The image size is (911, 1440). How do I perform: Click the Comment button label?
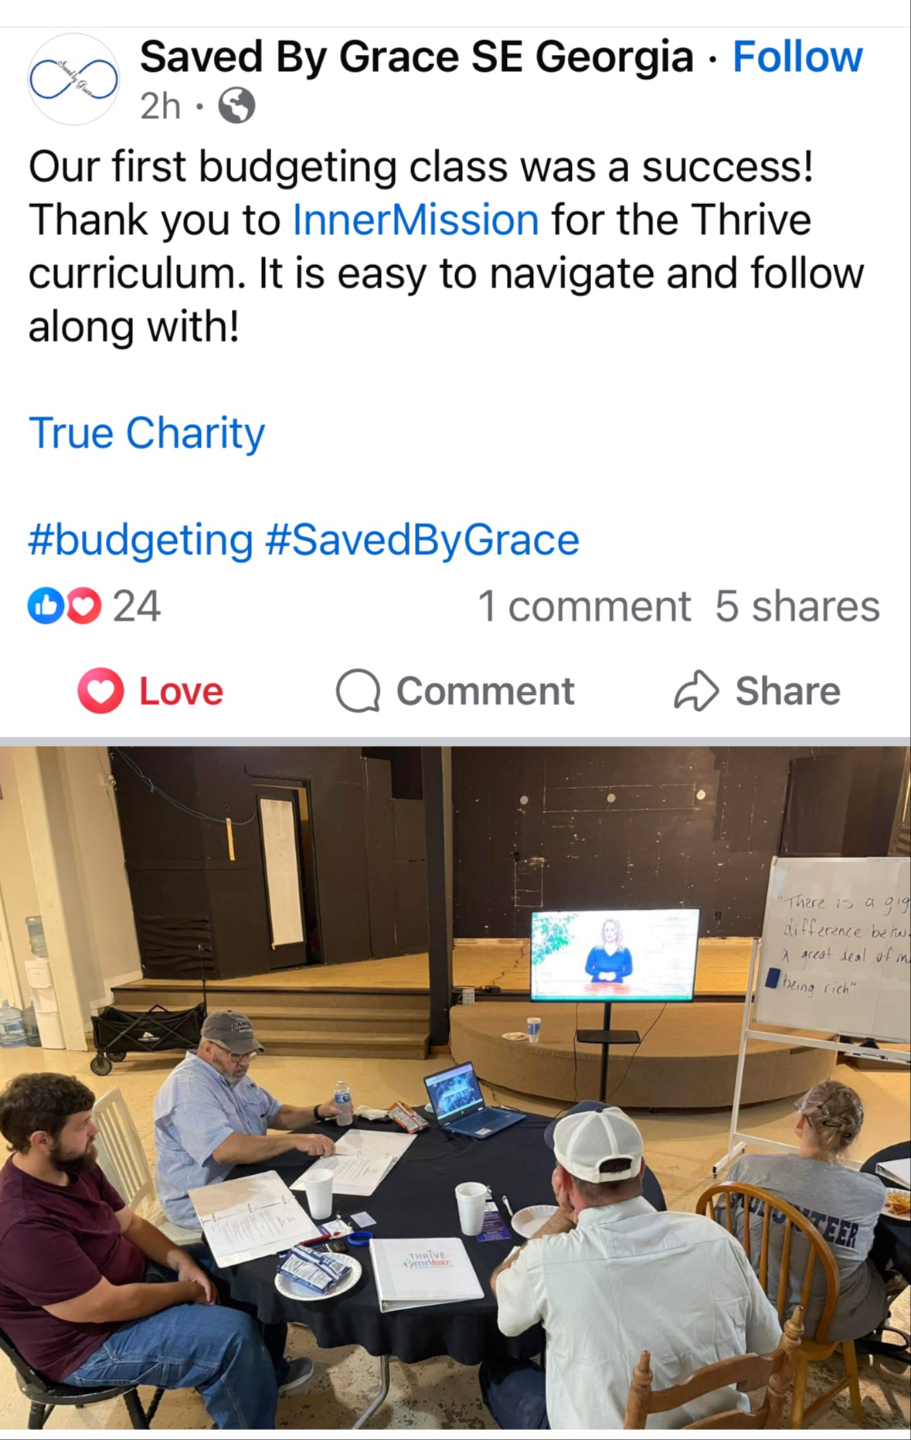(485, 691)
